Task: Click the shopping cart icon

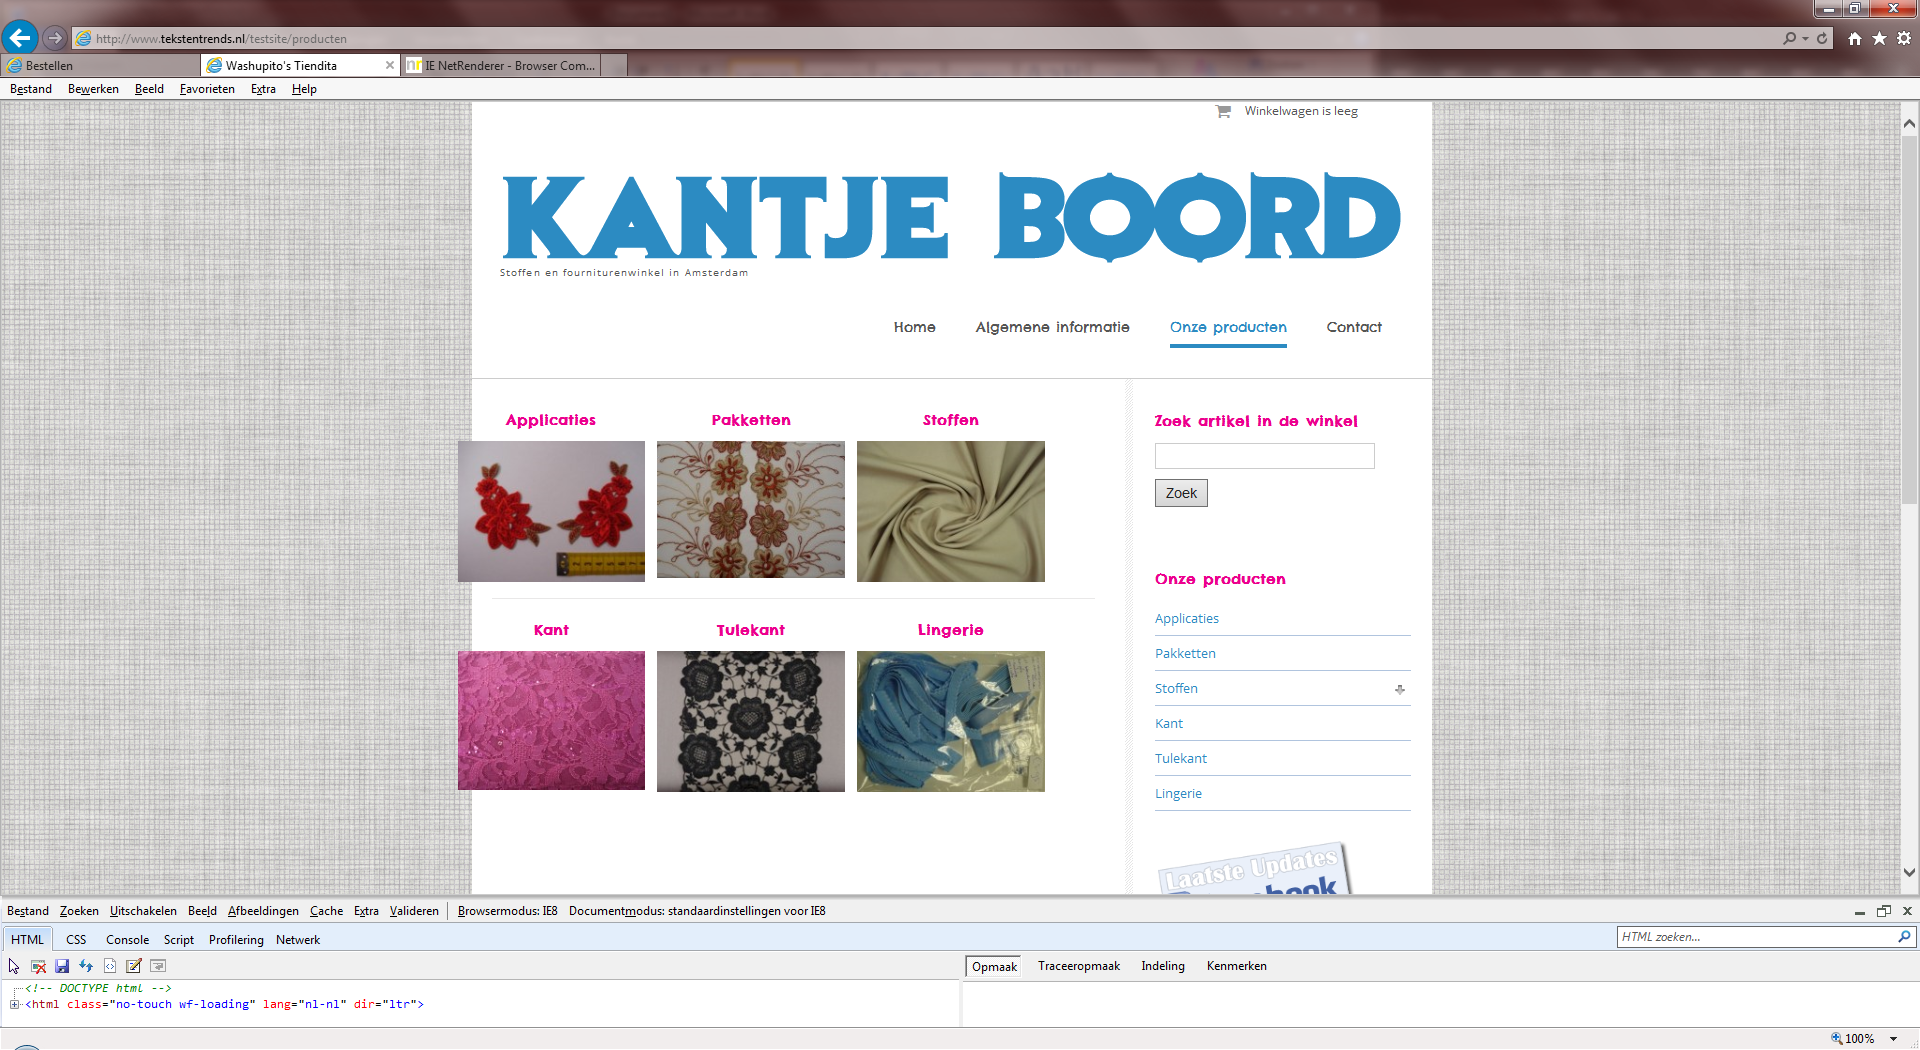Action: [x=1223, y=111]
